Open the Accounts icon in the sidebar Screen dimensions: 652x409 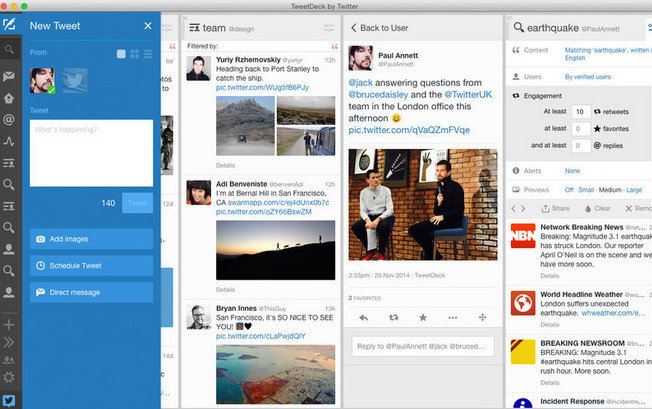pos(9,360)
